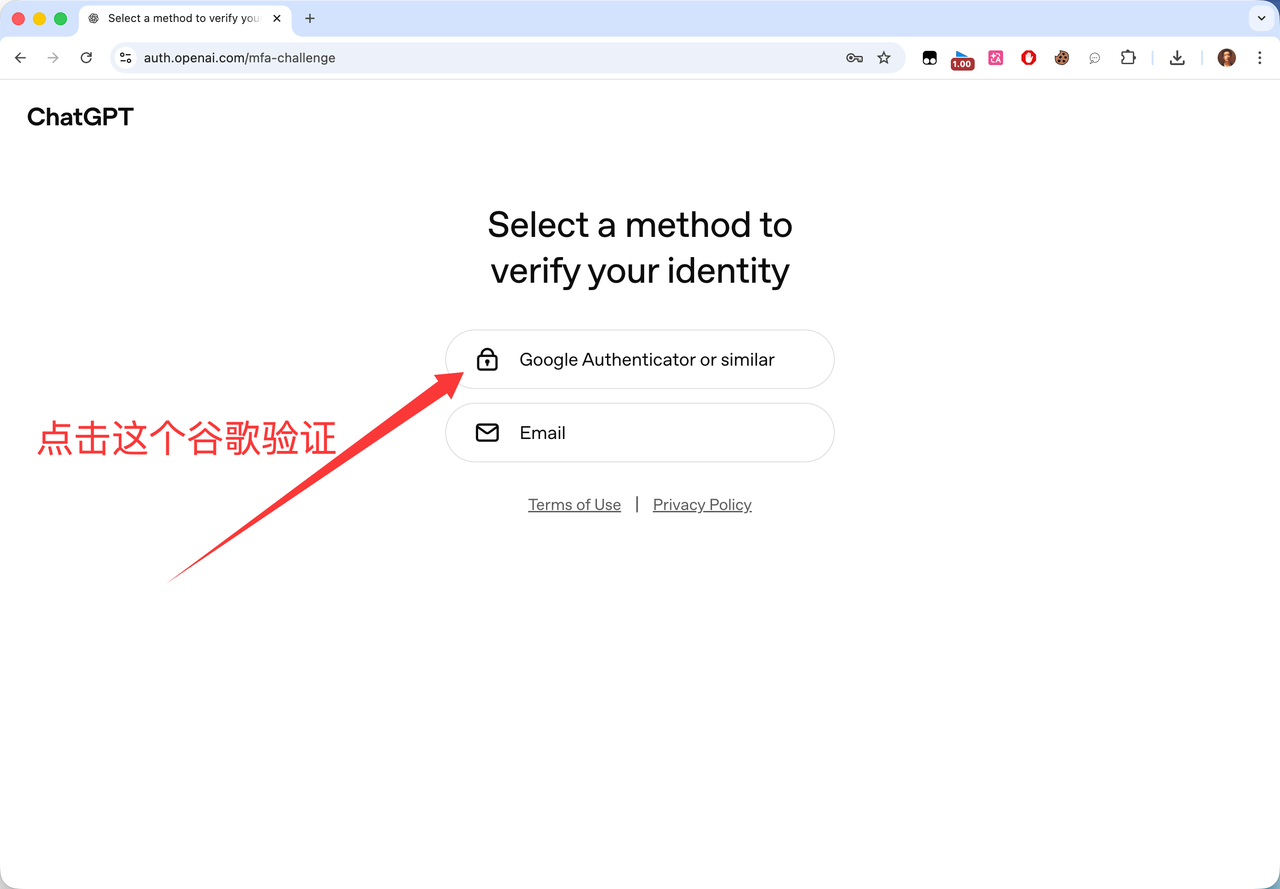Open the pink translate extension
The height and width of the screenshot is (889, 1280).
tap(995, 58)
